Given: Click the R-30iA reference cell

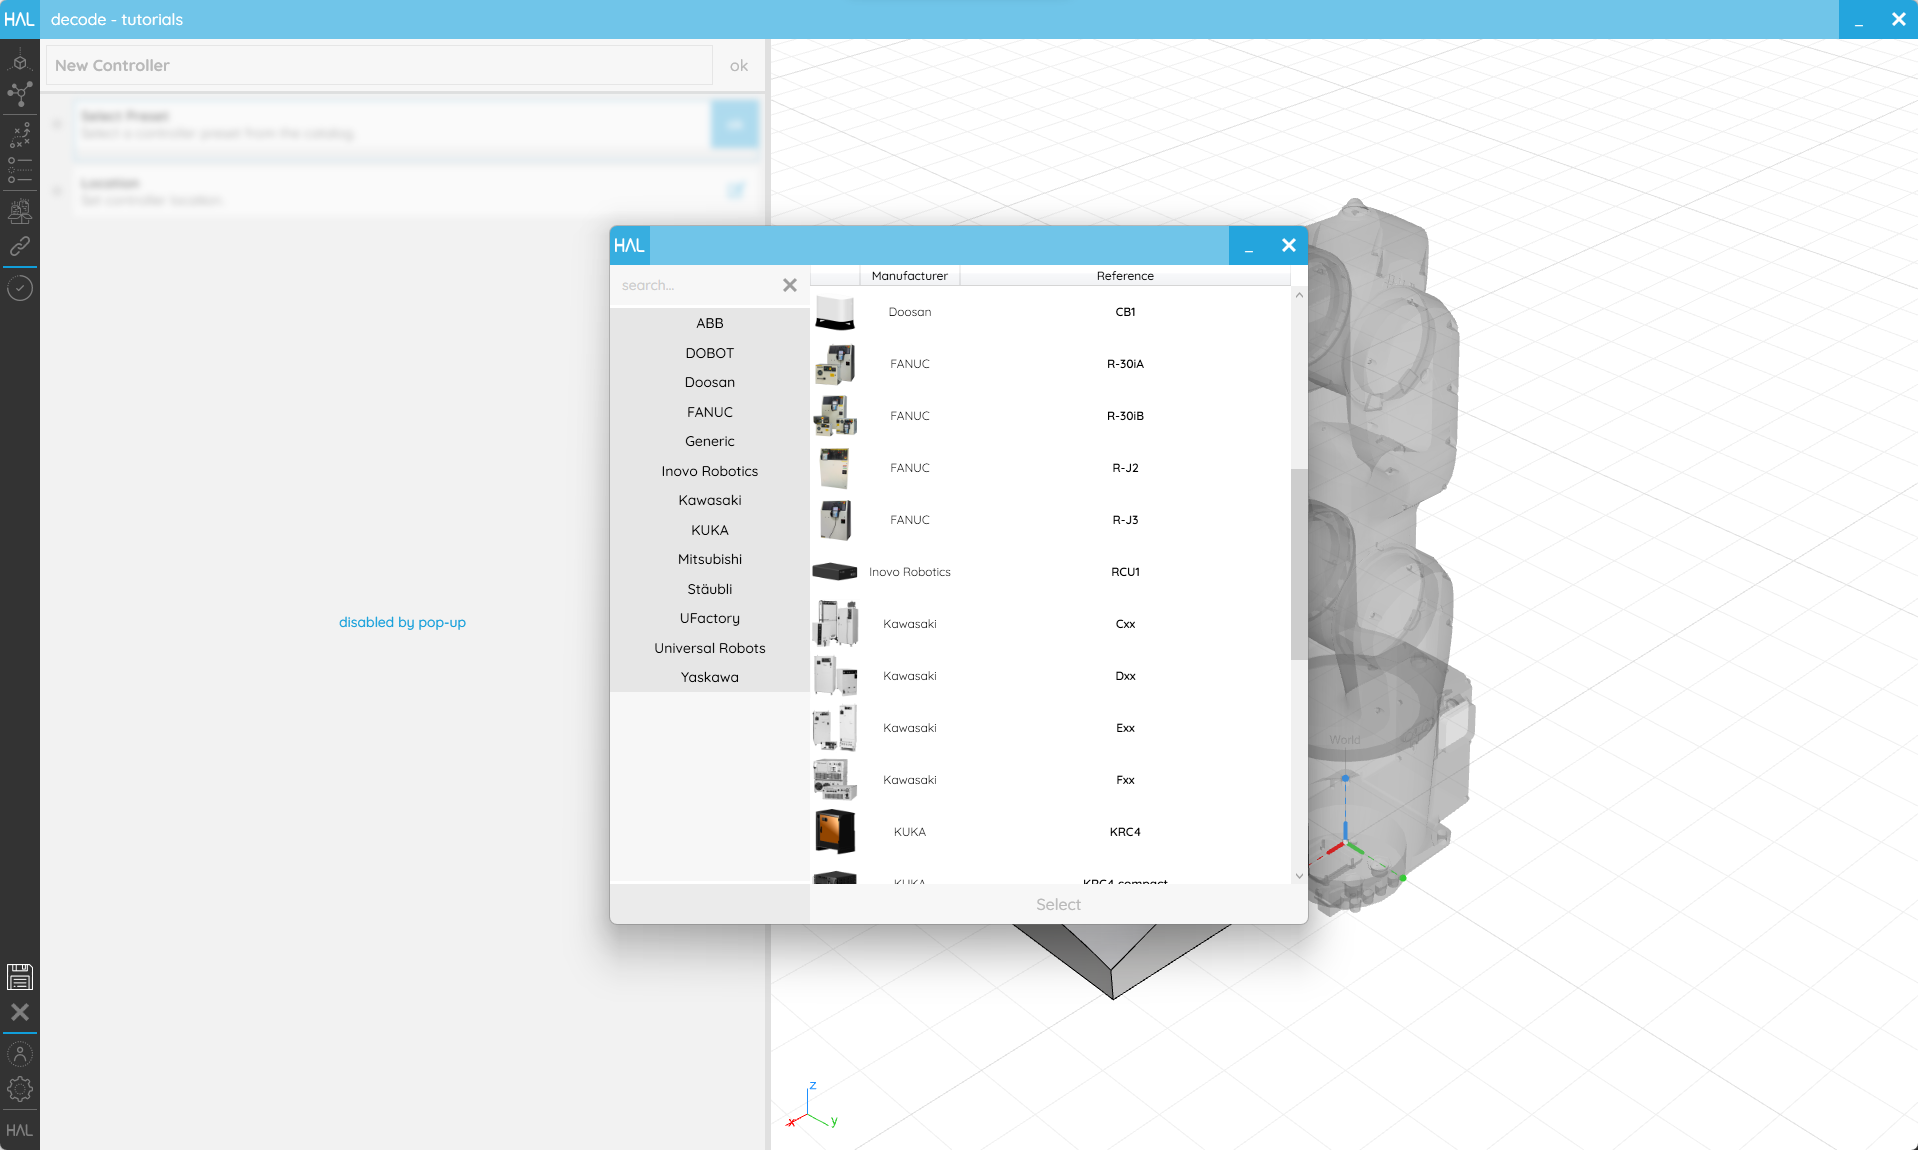Looking at the screenshot, I should (1125, 364).
